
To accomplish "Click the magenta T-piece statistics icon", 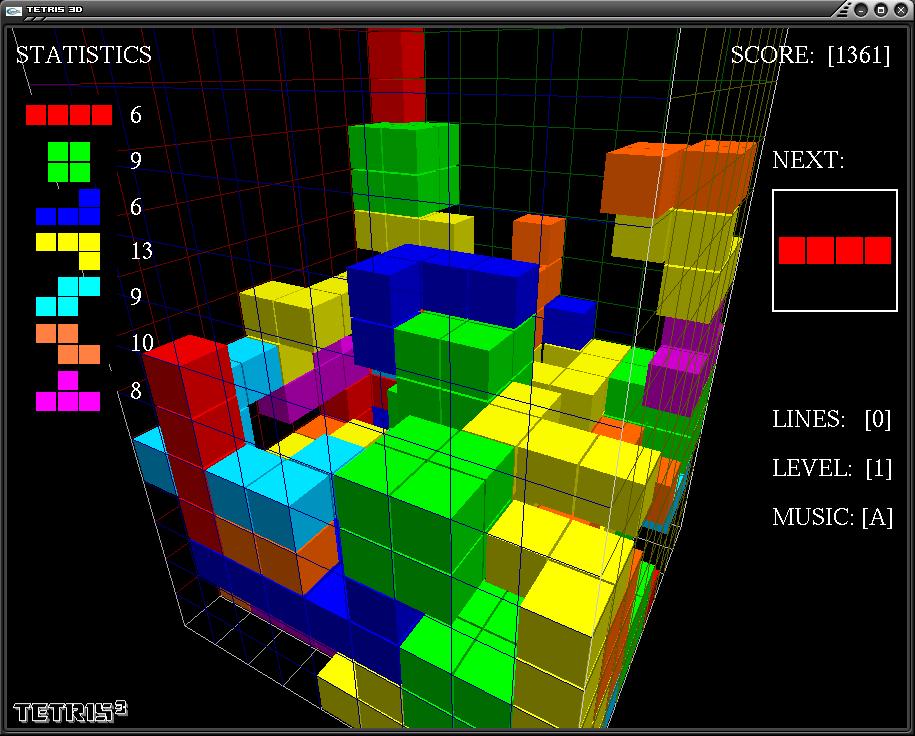I will pos(68,391).
